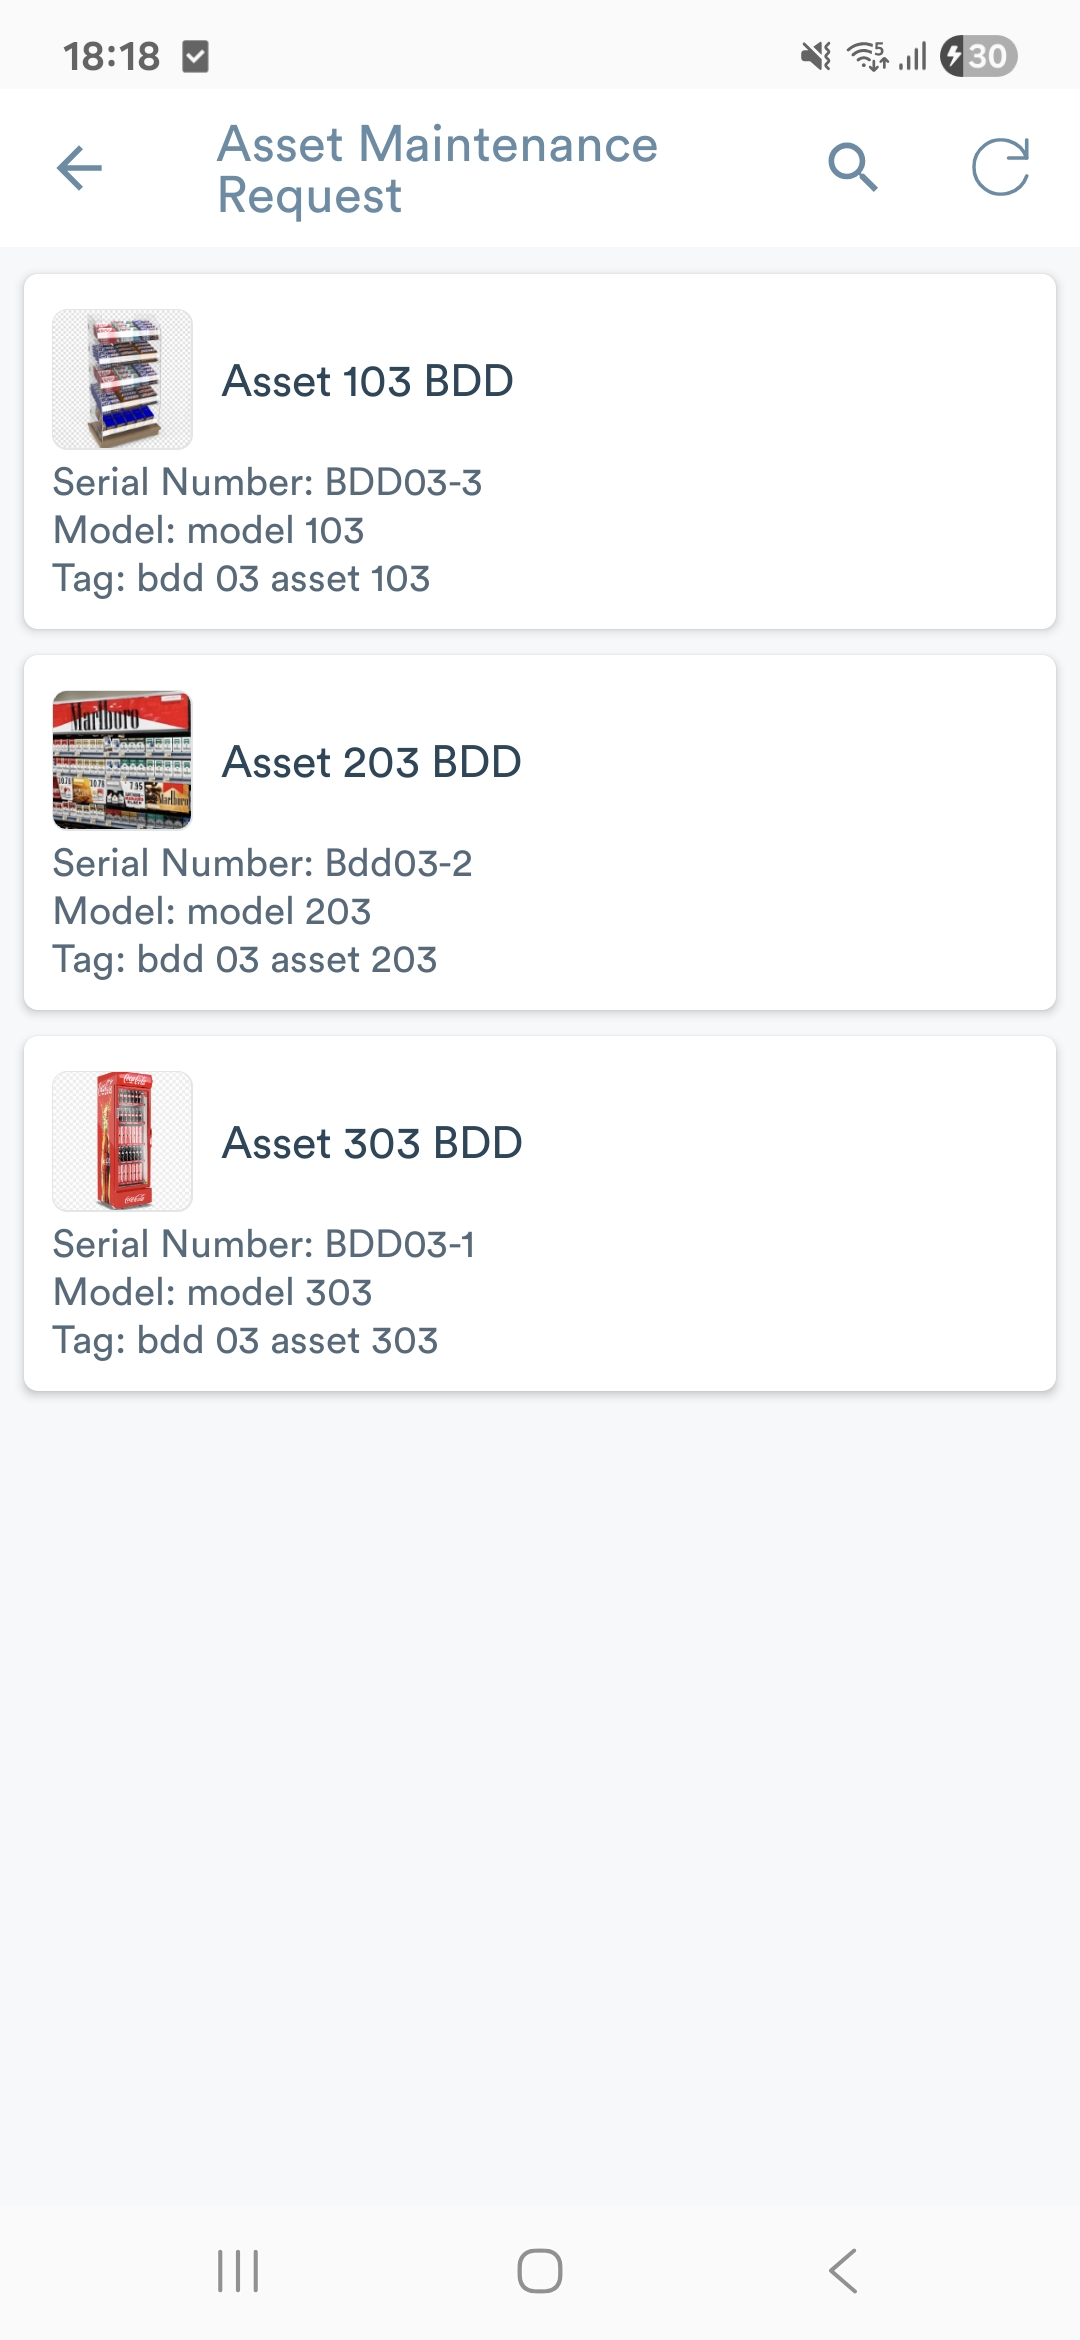The image size is (1080, 2340).
Task: Open the candy display rack thumbnail
Action: 122,379
